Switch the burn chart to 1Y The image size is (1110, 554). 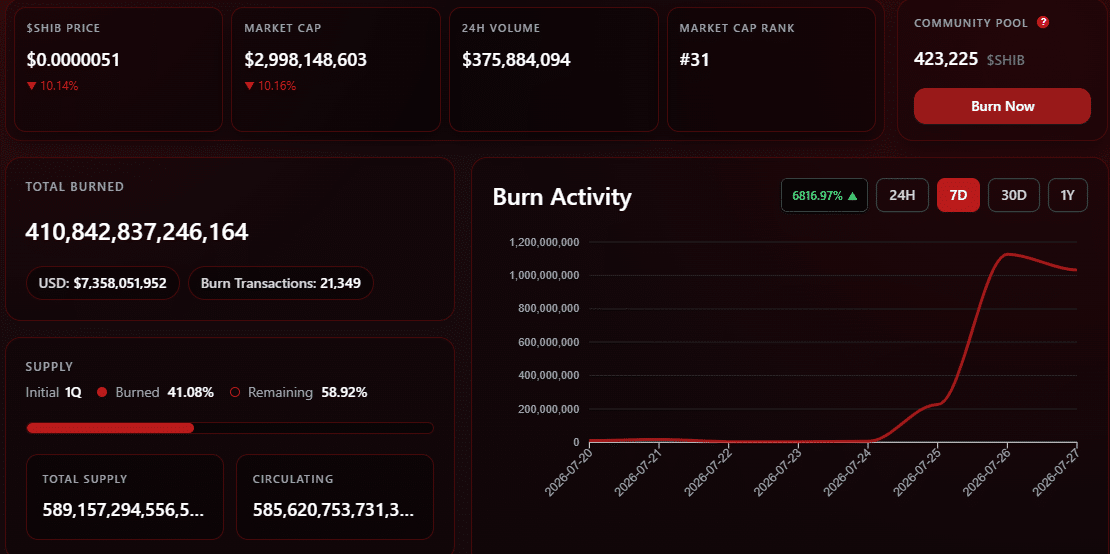tap(1068, 195)
